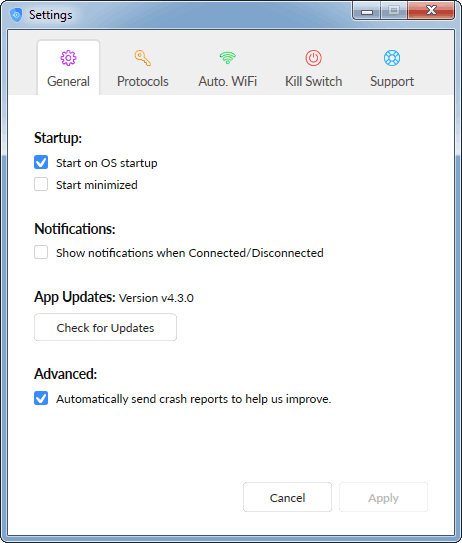The width and height of the screenshot is (462, 543).
Task: Uncheck Start on OS startup
Action: (41, 162)
